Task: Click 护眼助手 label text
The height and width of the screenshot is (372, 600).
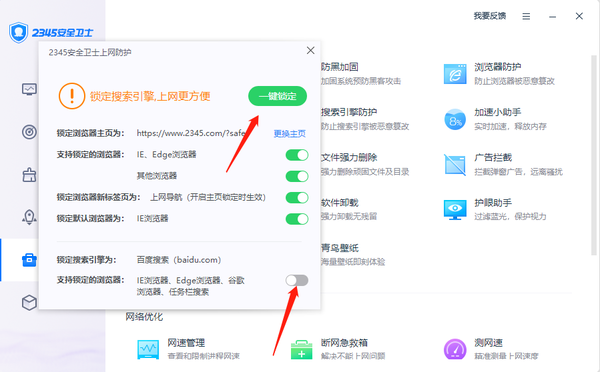Action: click(493, 203)
